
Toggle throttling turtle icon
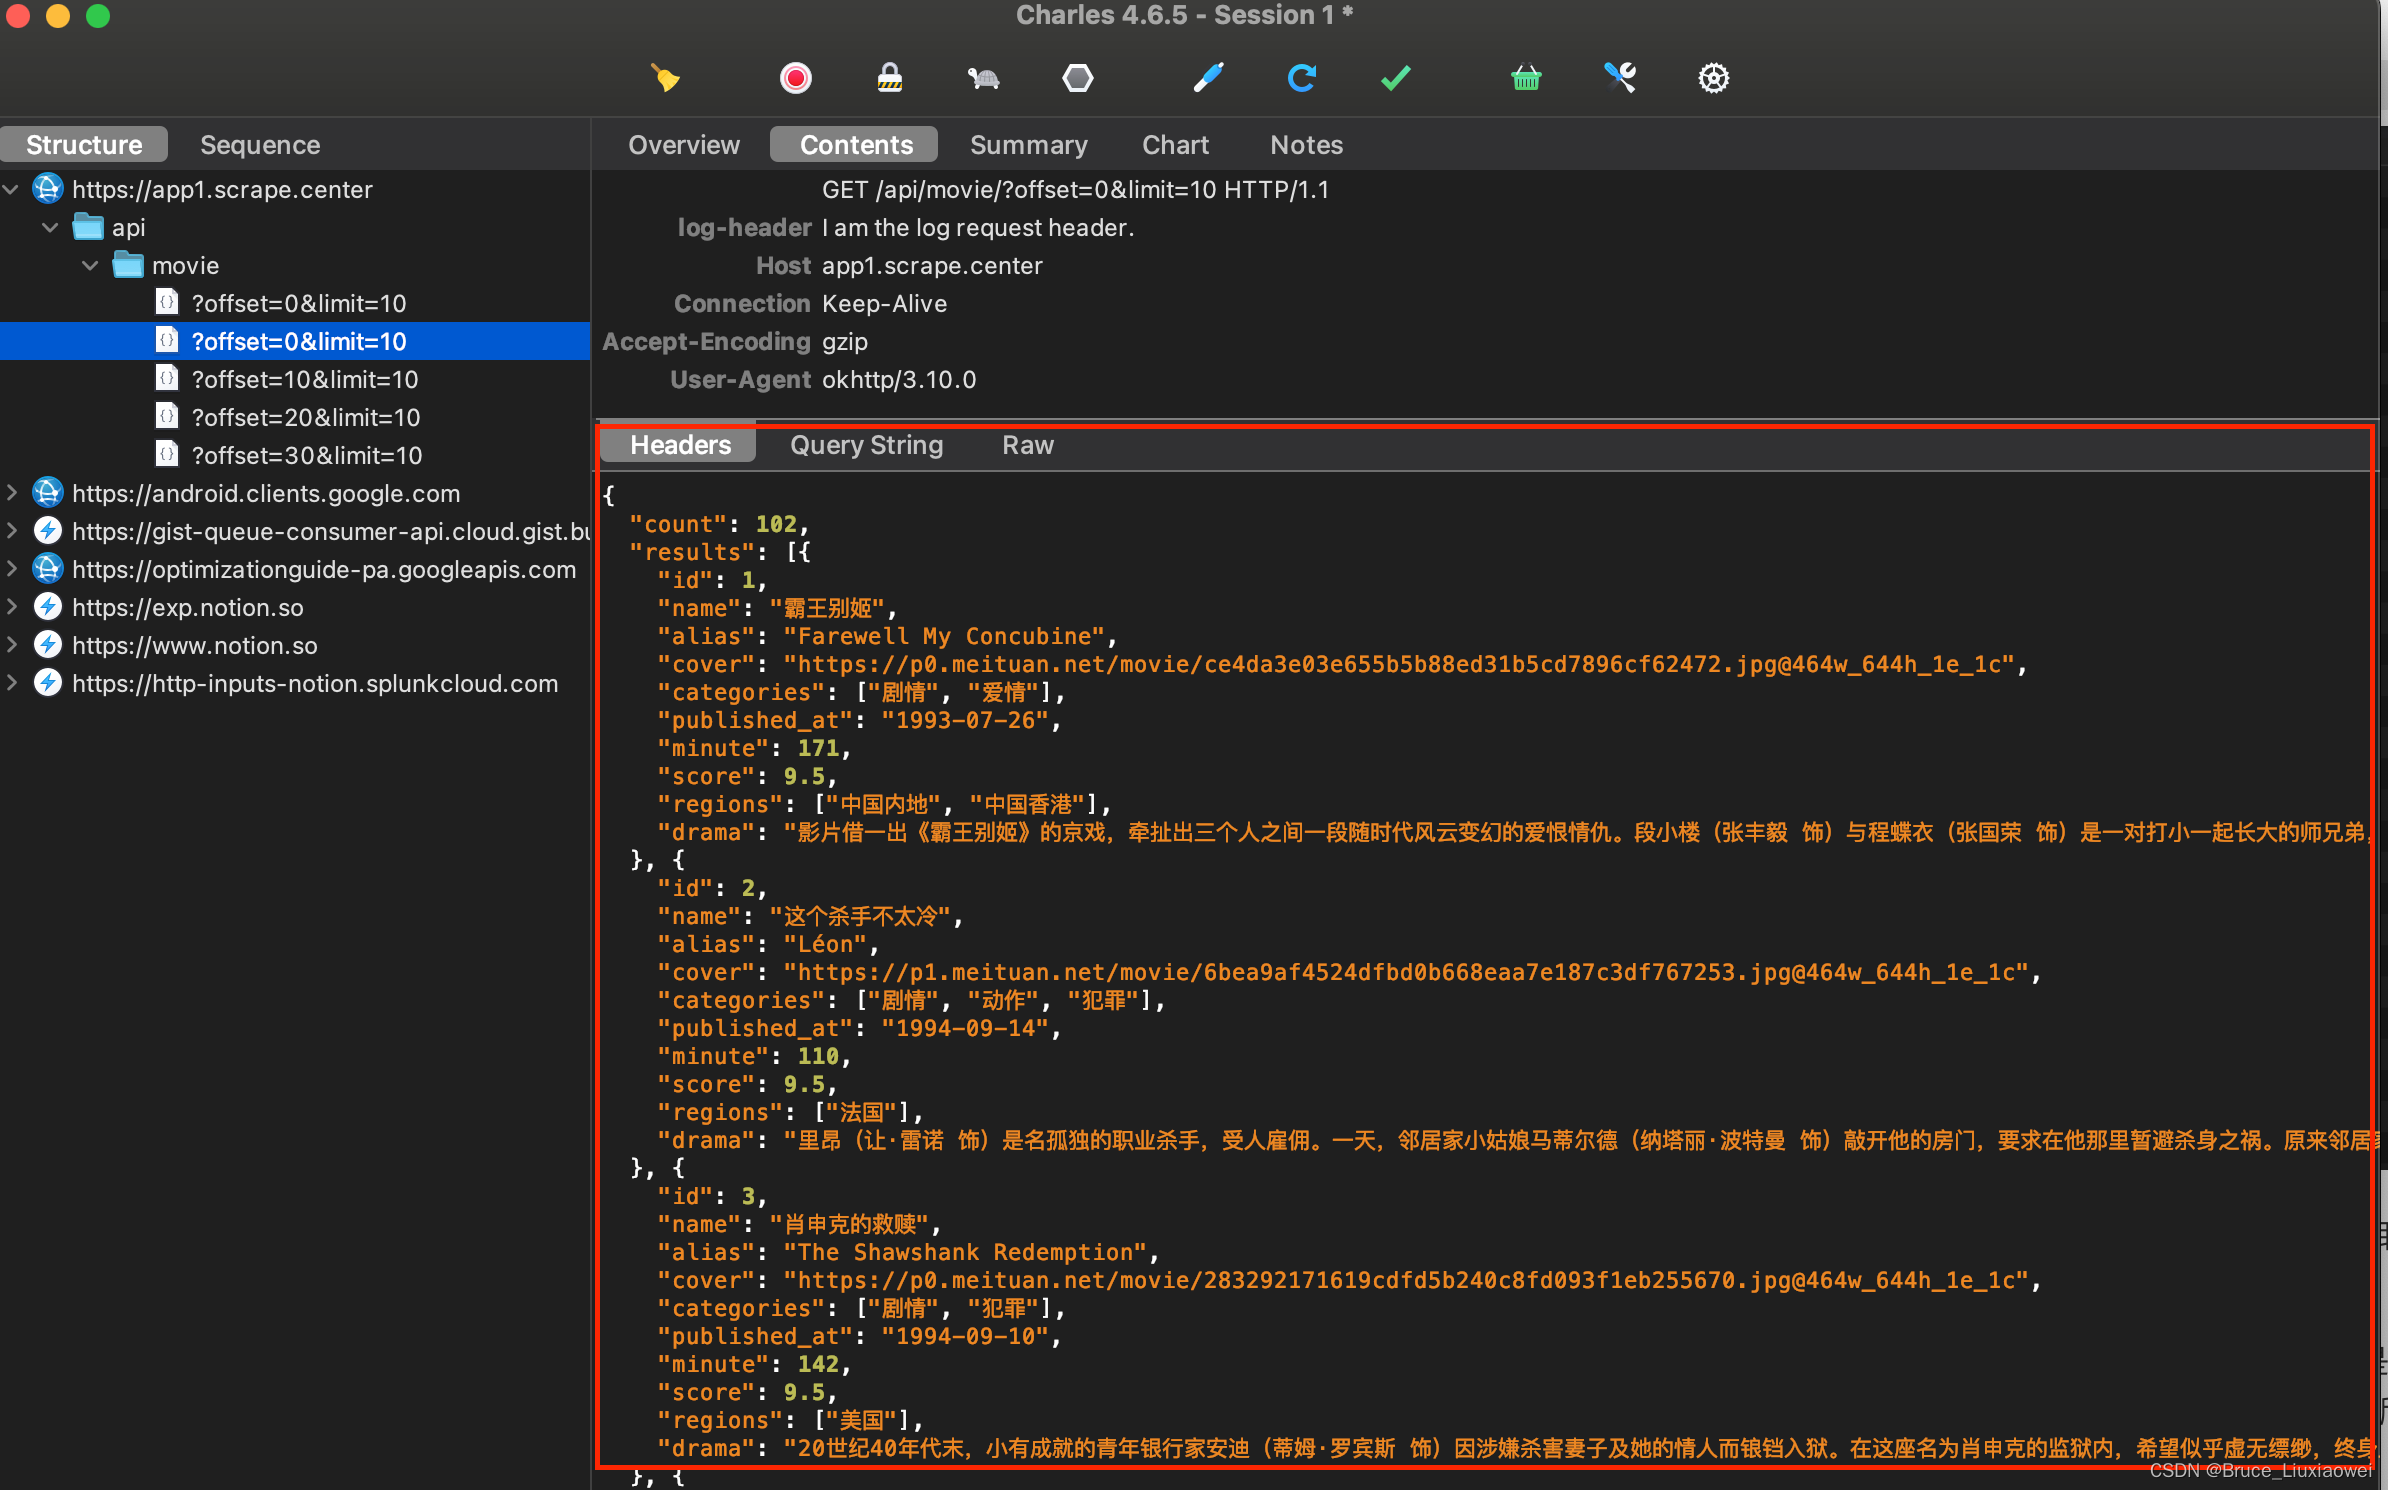[x=983, y=78]
